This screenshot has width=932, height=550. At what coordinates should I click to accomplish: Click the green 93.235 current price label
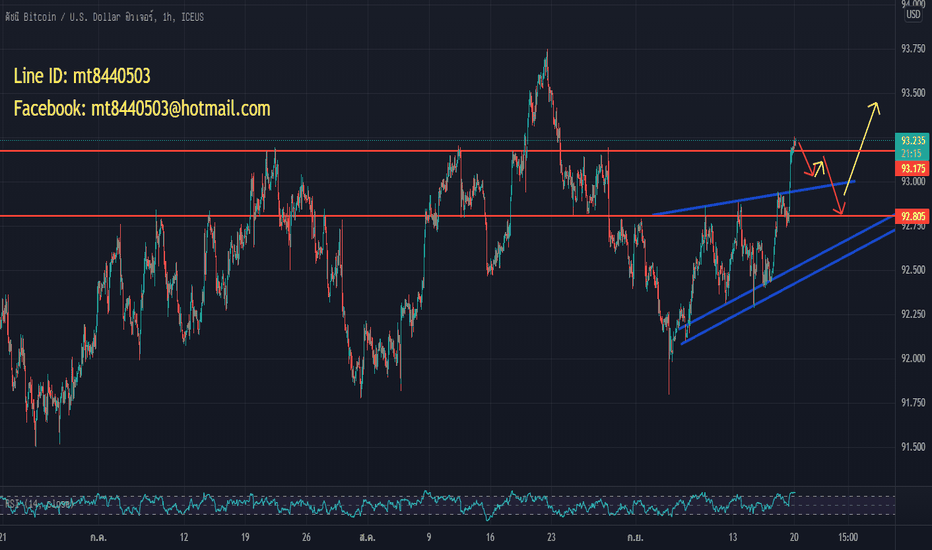coord(912,140)
